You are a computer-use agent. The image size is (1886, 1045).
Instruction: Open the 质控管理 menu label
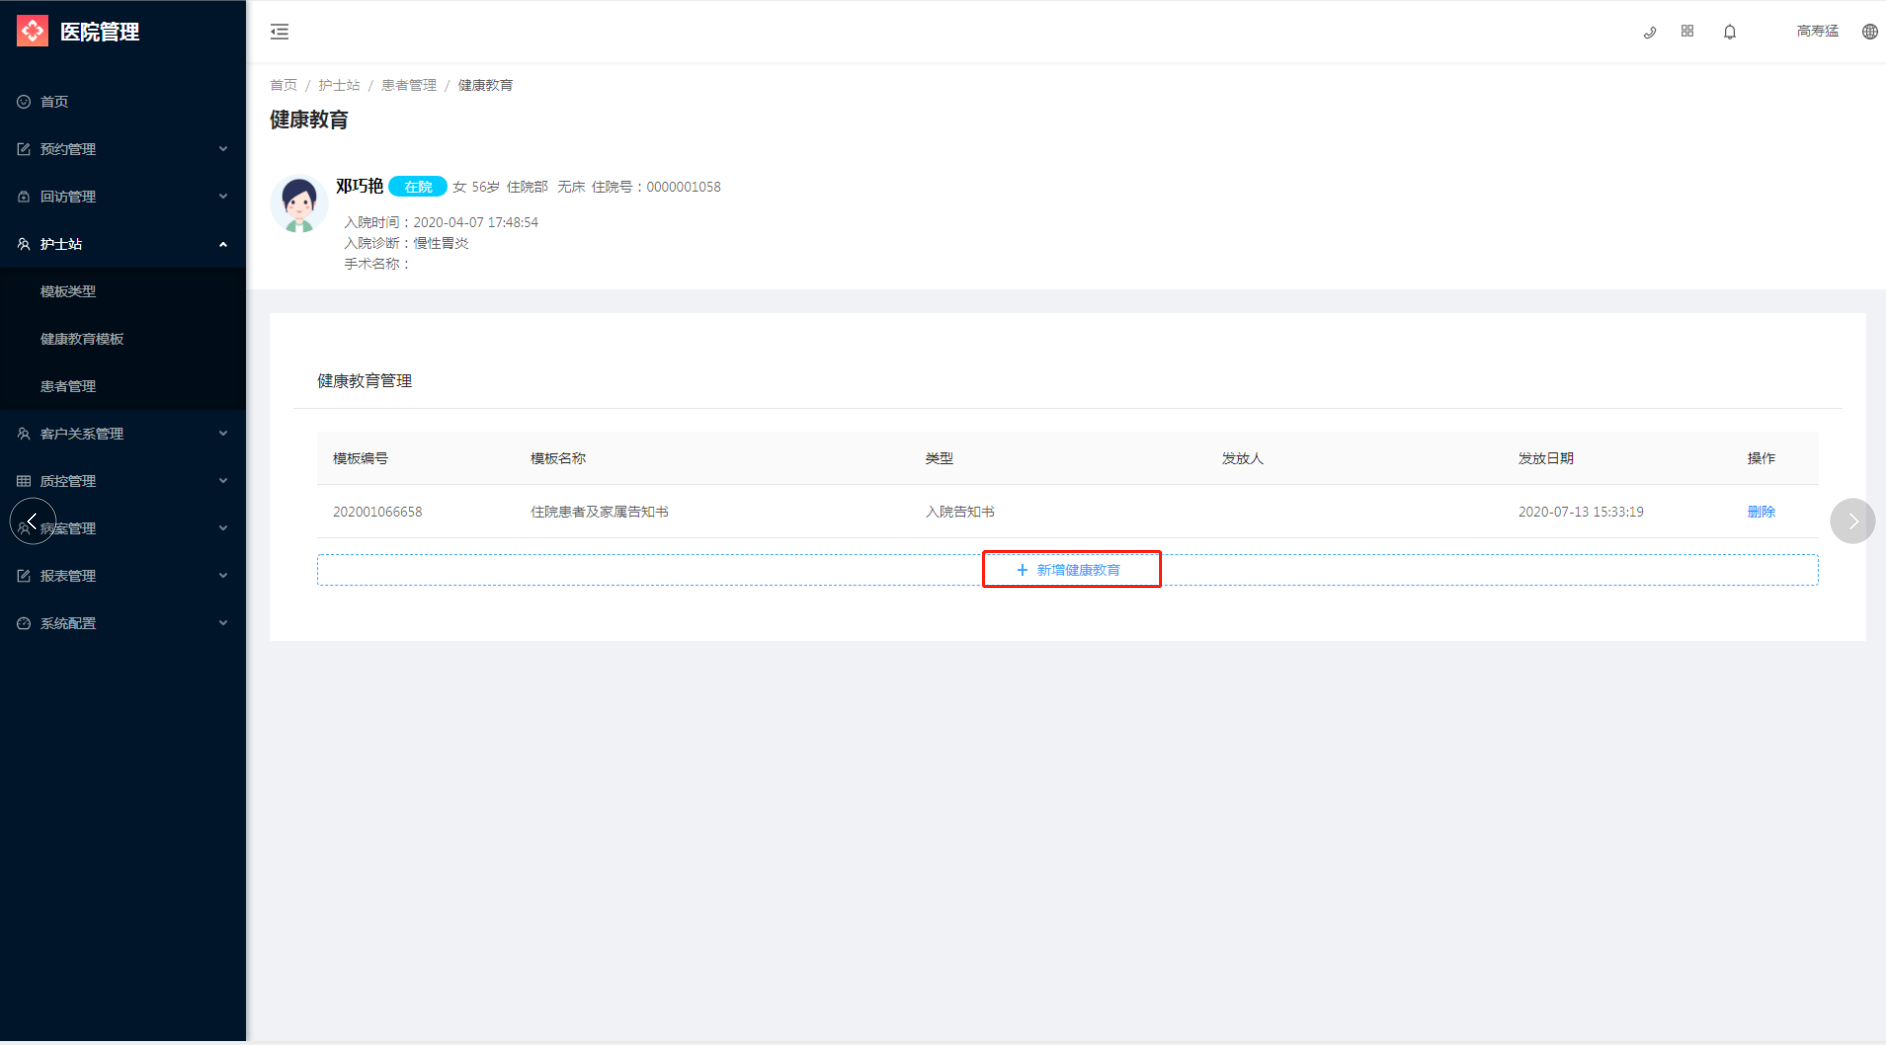coord(68,481)
